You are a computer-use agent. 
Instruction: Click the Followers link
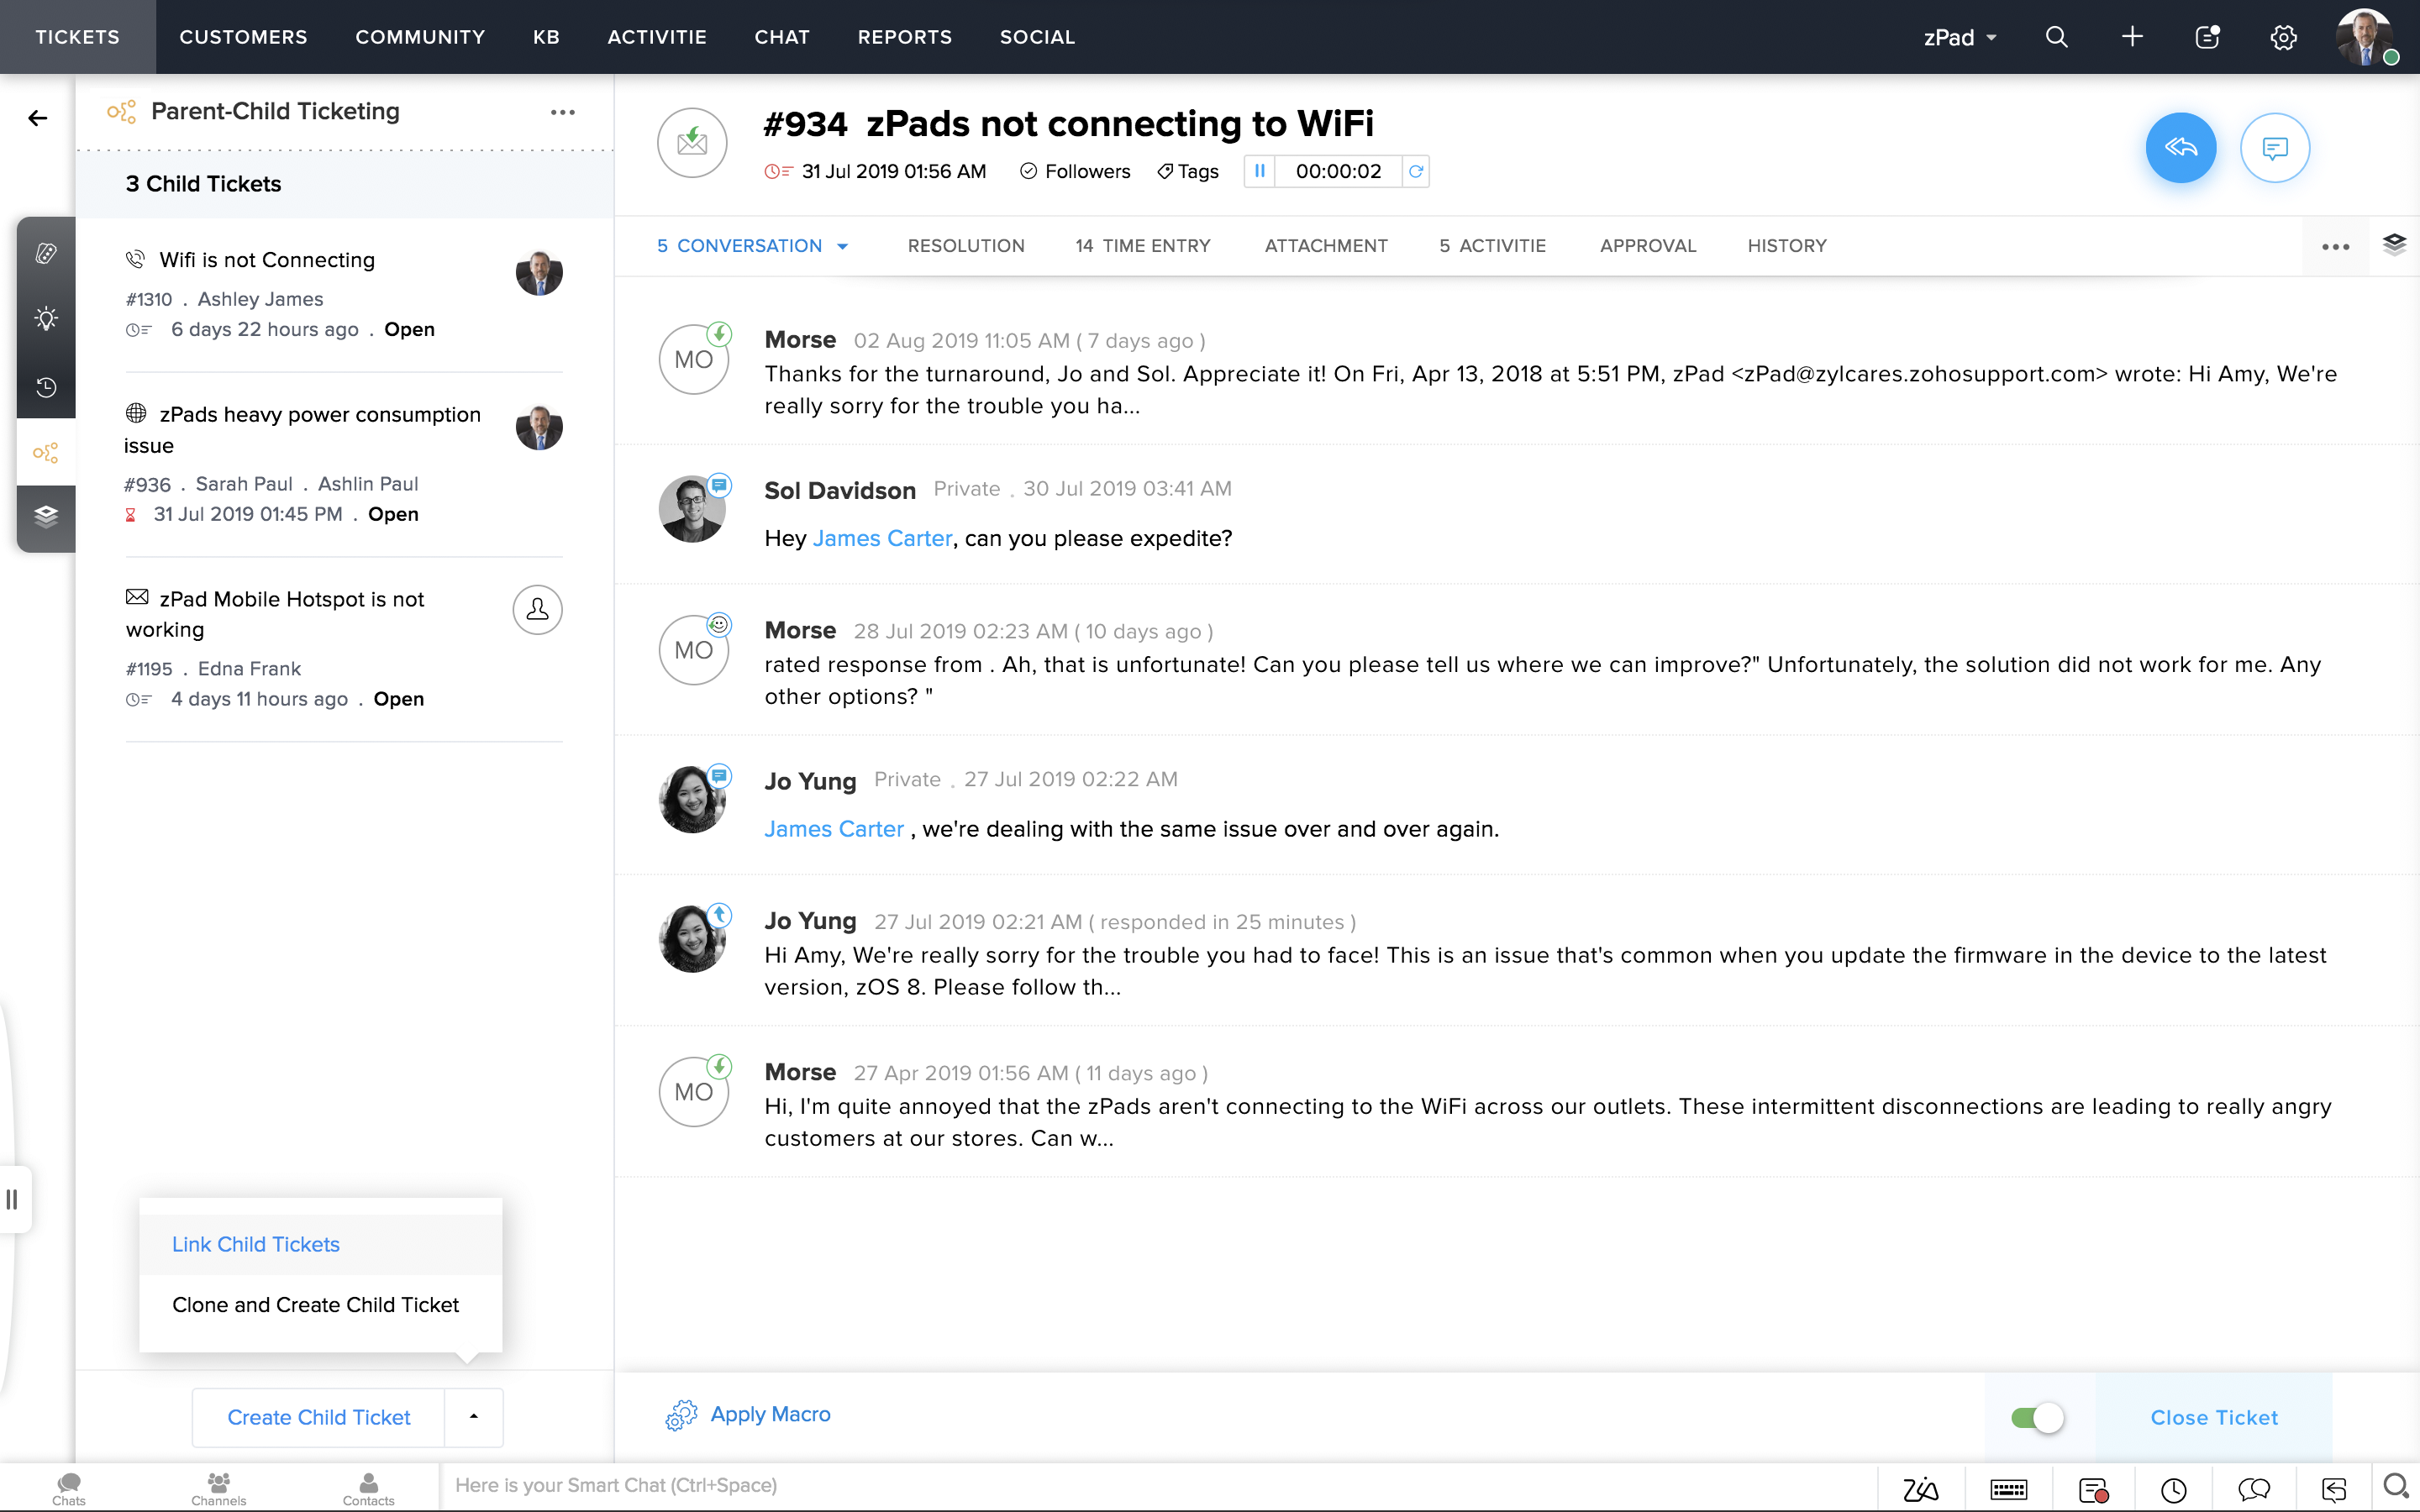click(x=1075, y=171)
